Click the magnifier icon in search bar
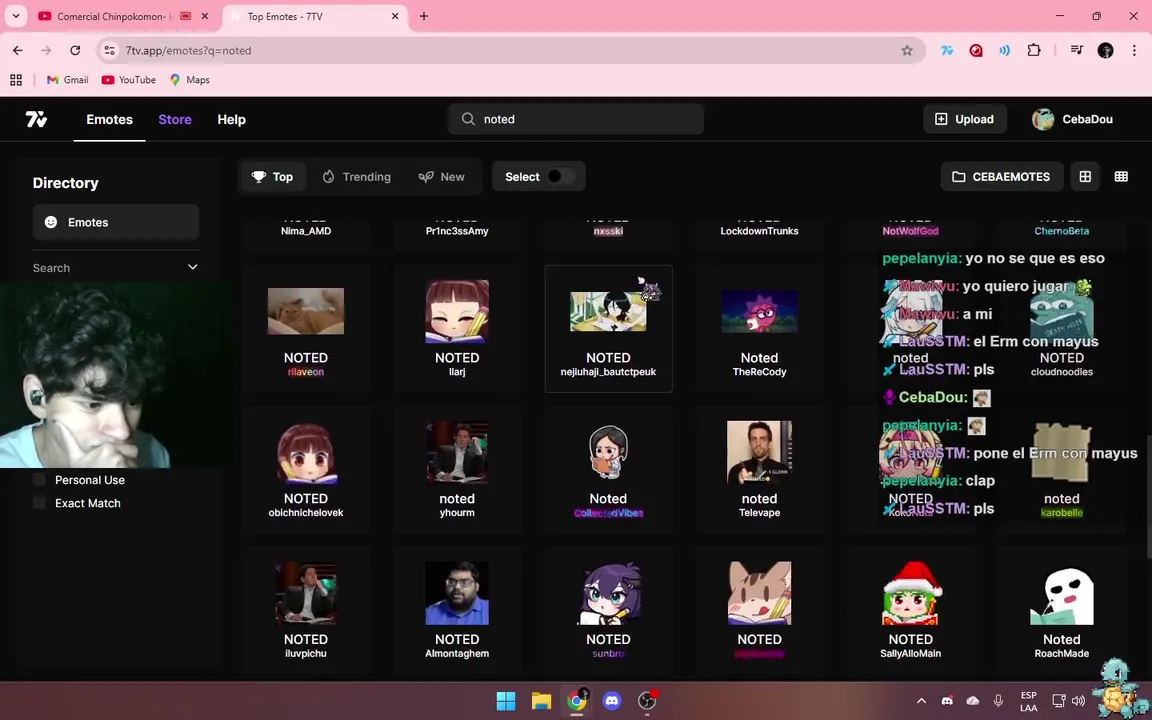The width and height of the screenshot is (1152, 720). point(468,119)
